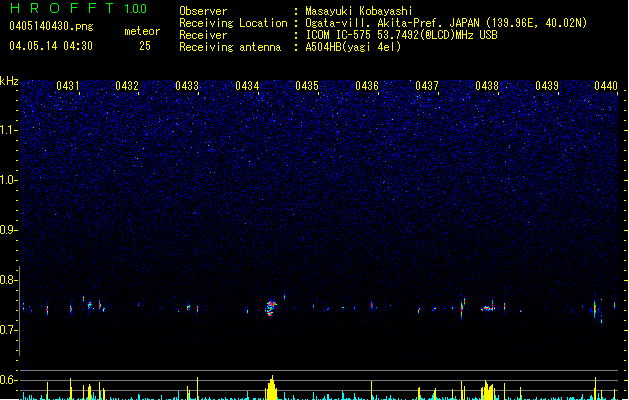
Task: Click the Ogata-vill. Akita-Pref. JAPAN location text
Action: point(446,23)
